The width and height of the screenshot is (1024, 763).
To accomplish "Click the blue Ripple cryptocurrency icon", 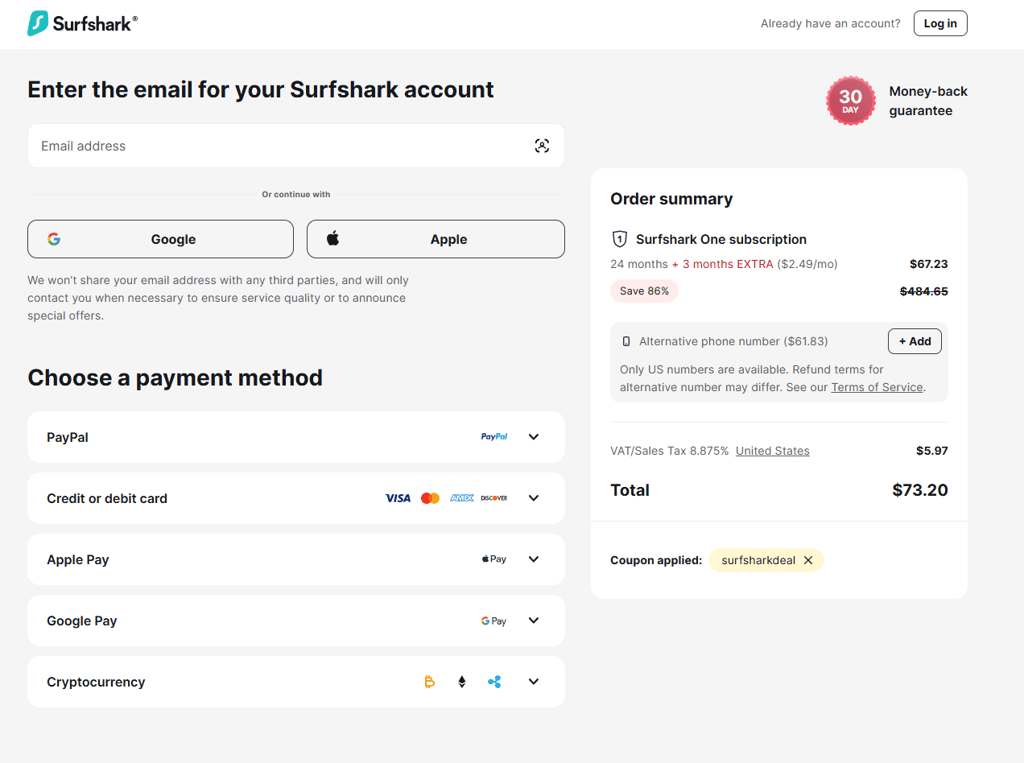I will [494, 682].
